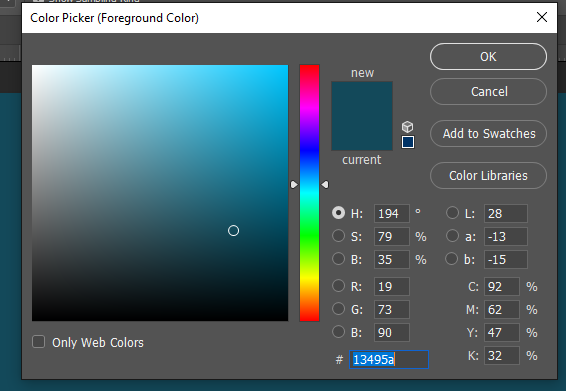
Task: Enable the Only Web Colors checkbox
Action: [x=39, y=342]
